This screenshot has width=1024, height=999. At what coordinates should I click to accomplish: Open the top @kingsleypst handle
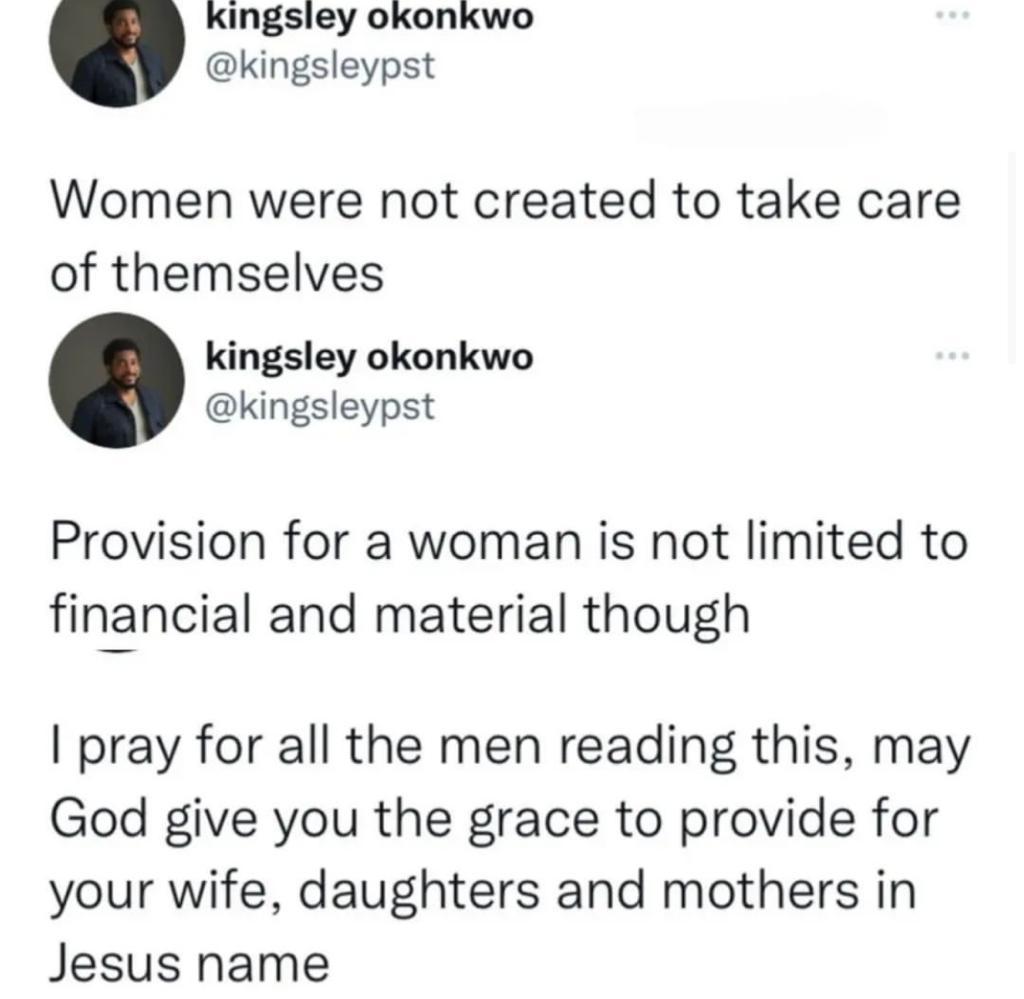320,68
